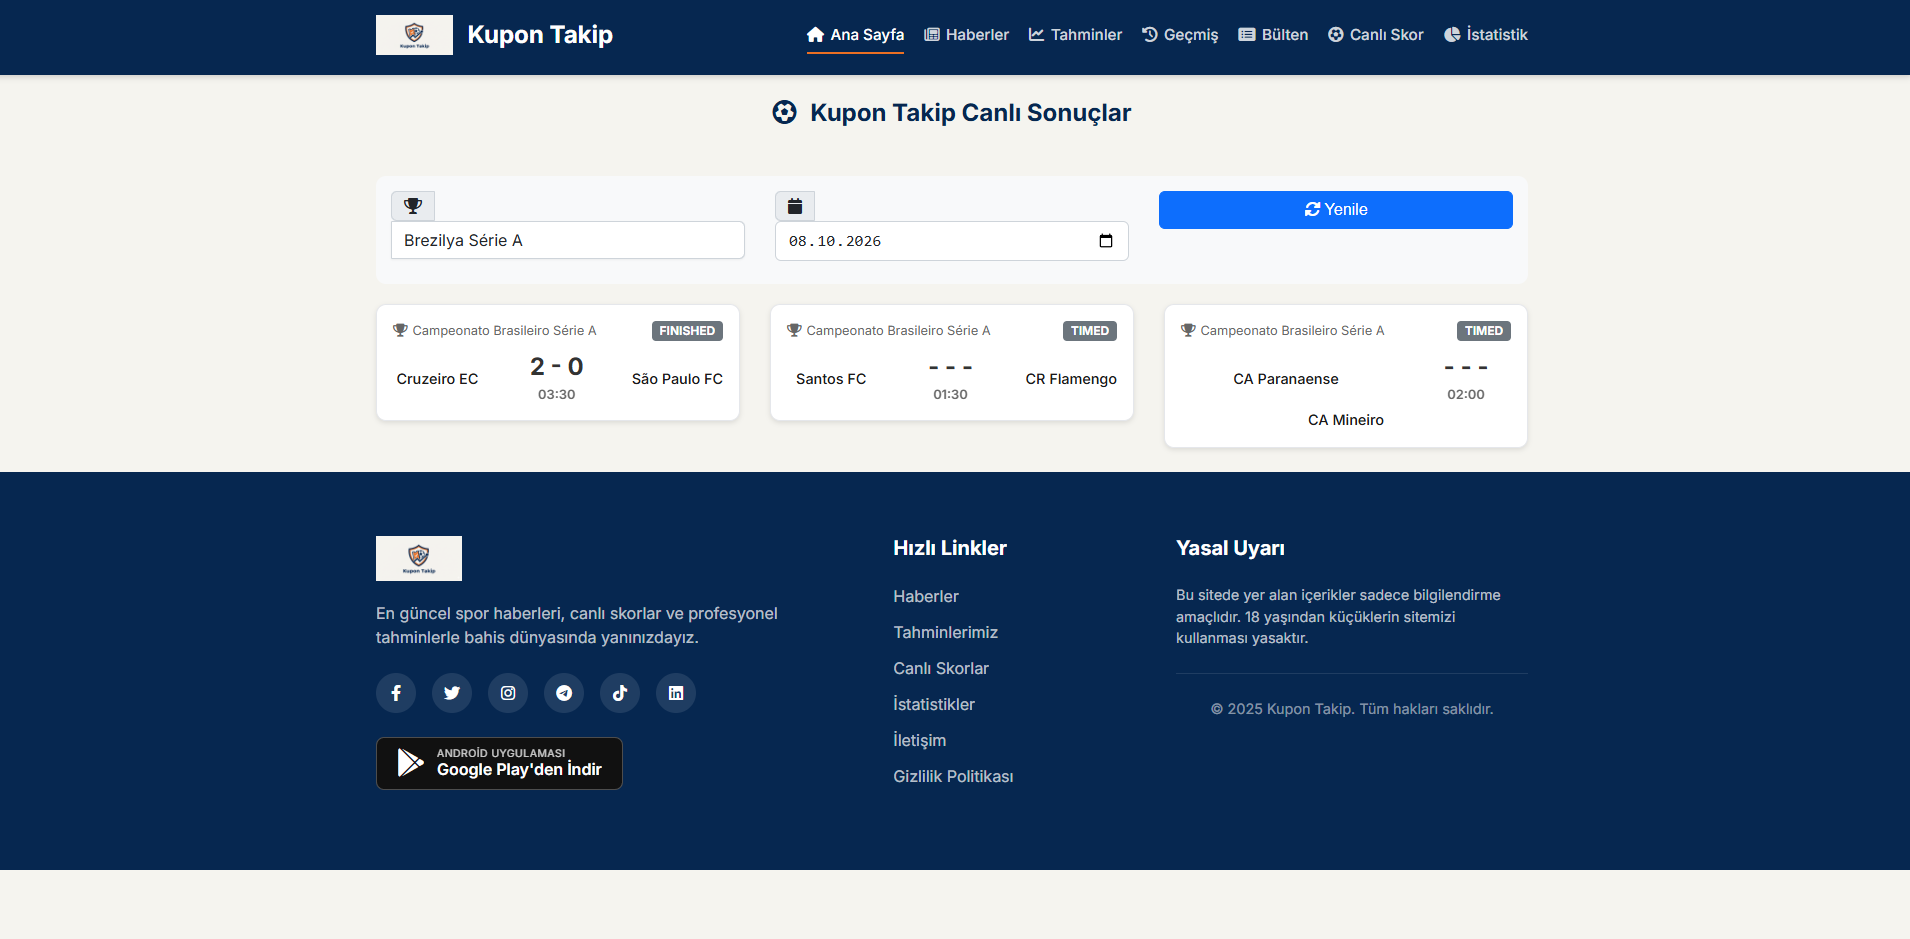Image resolution: width=1910 pixels, height=939 pixels.
Task: Open the LinkedIn social icon
Action: coord(676,693)
